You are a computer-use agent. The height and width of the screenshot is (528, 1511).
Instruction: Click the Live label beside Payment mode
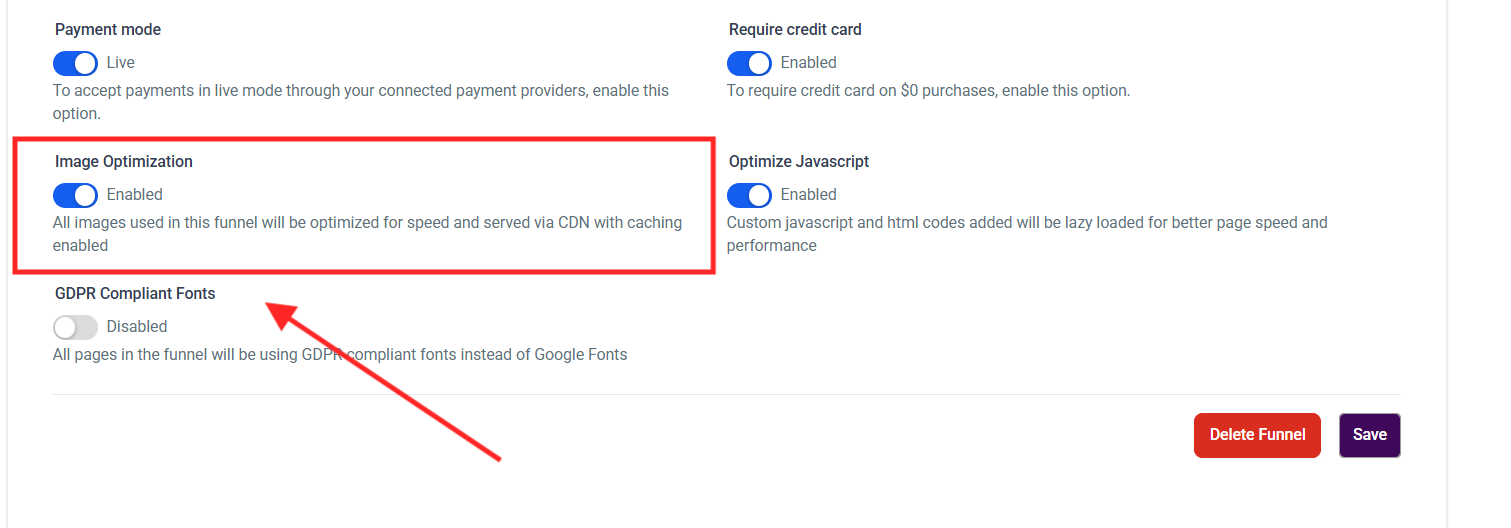pyautogui.click(x=121, y=63)
